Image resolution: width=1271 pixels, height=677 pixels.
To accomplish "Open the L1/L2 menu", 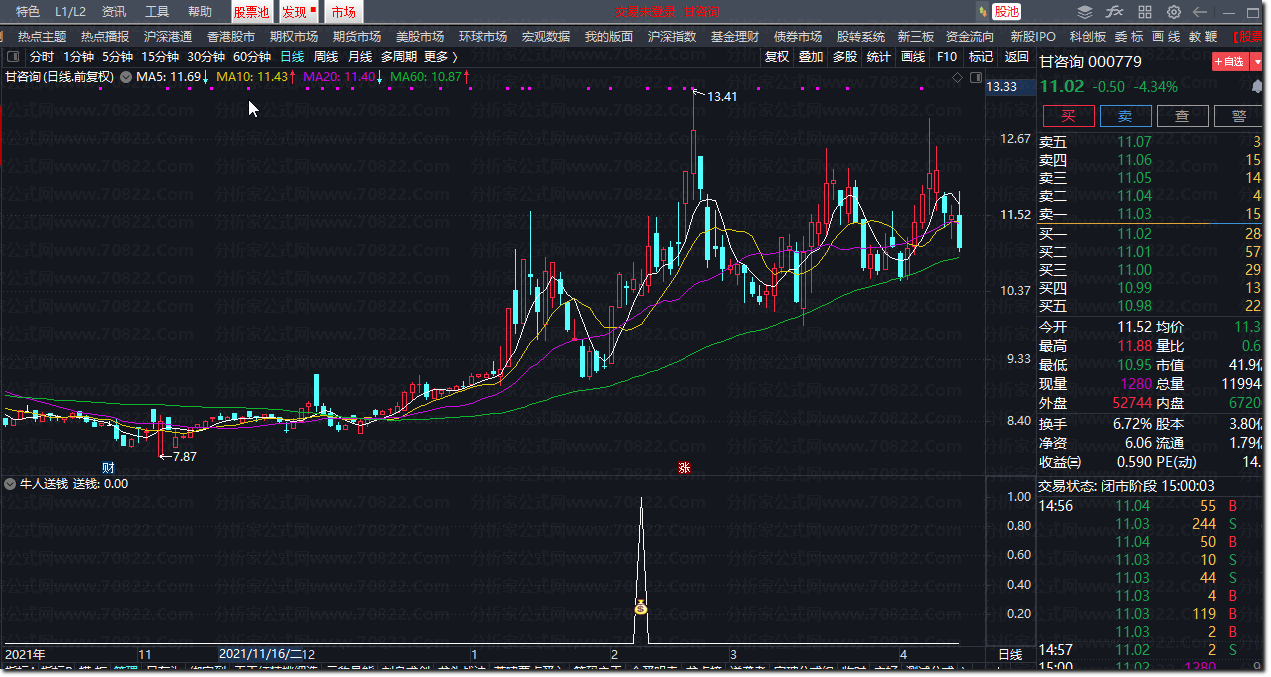I will pos(71,12).
